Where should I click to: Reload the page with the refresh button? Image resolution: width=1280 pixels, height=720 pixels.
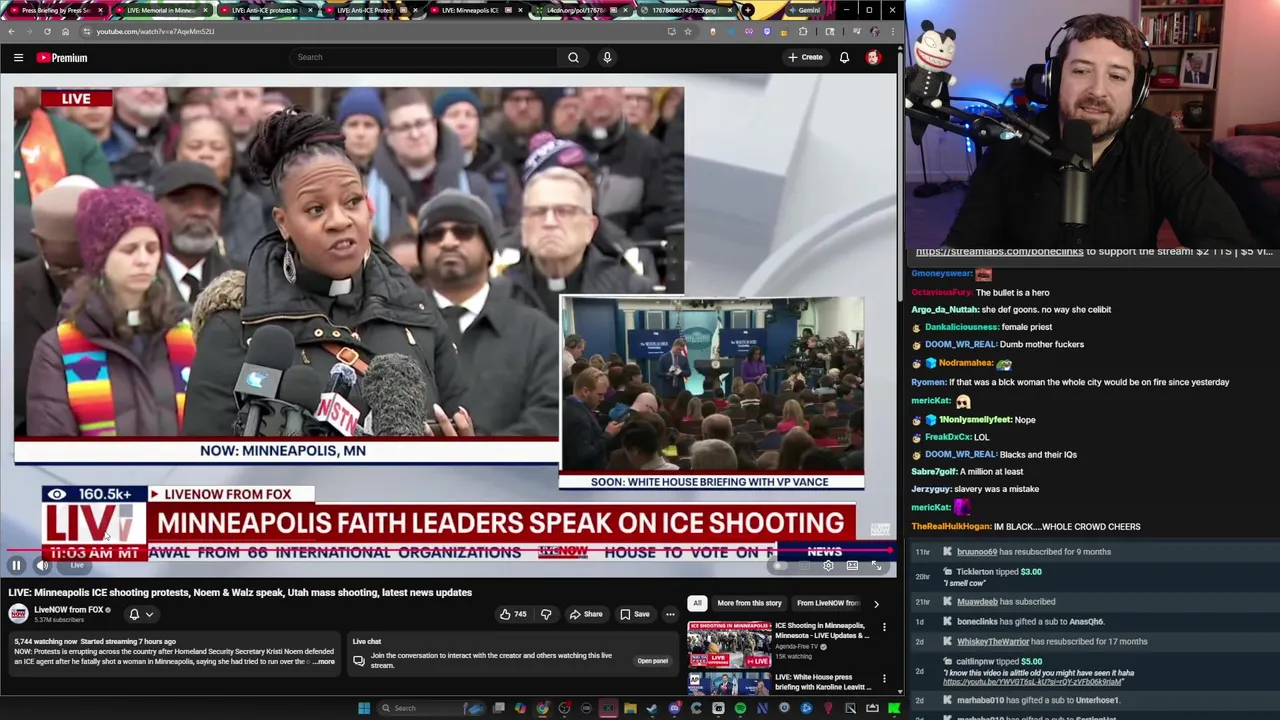point(47,31)
